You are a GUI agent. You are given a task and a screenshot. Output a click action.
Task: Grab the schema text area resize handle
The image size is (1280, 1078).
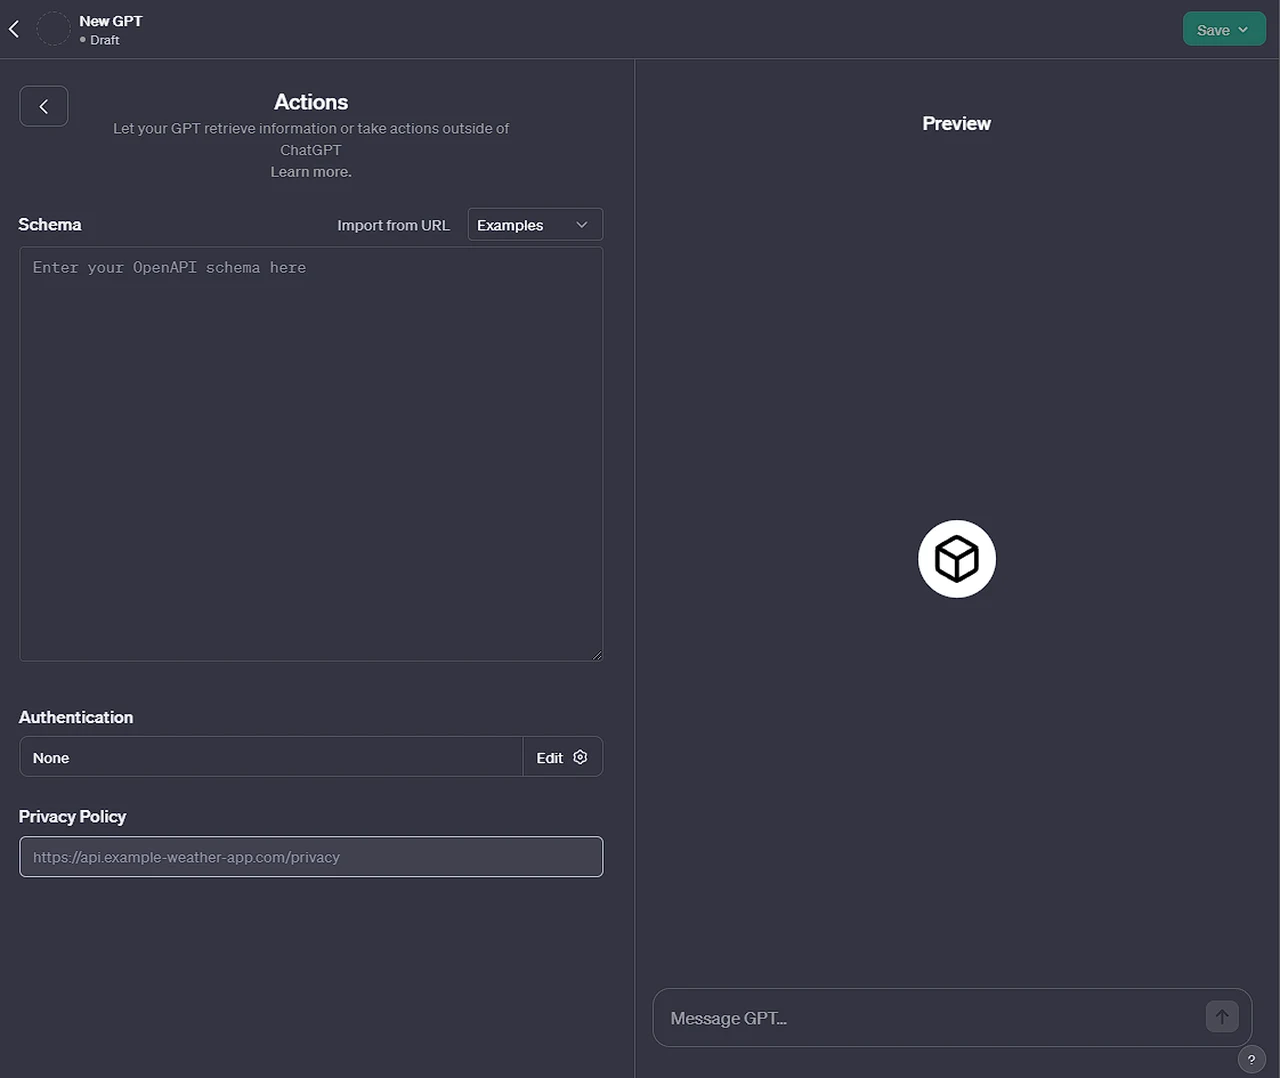(x=597, y=655)
